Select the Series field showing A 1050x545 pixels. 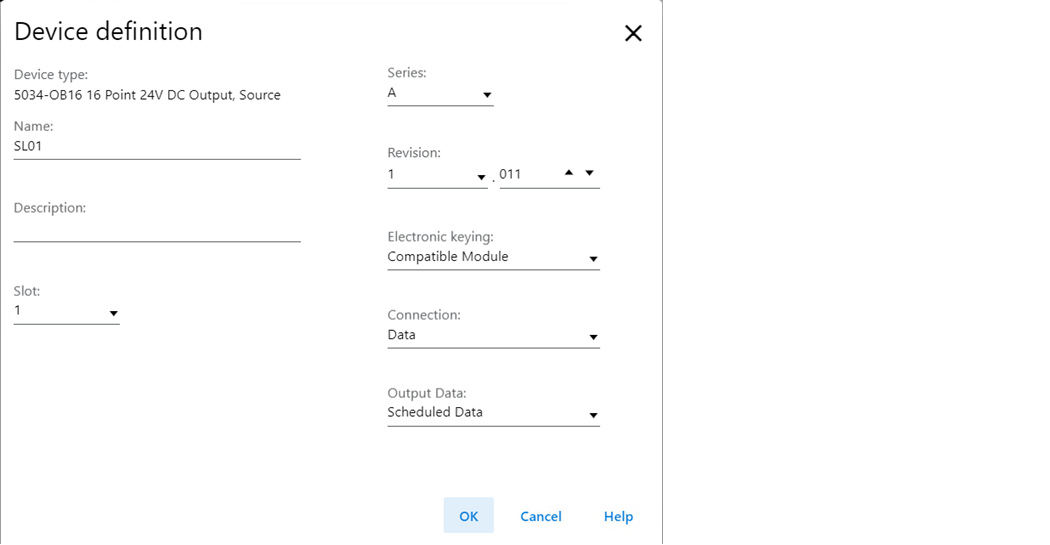(x=440, y=94)
